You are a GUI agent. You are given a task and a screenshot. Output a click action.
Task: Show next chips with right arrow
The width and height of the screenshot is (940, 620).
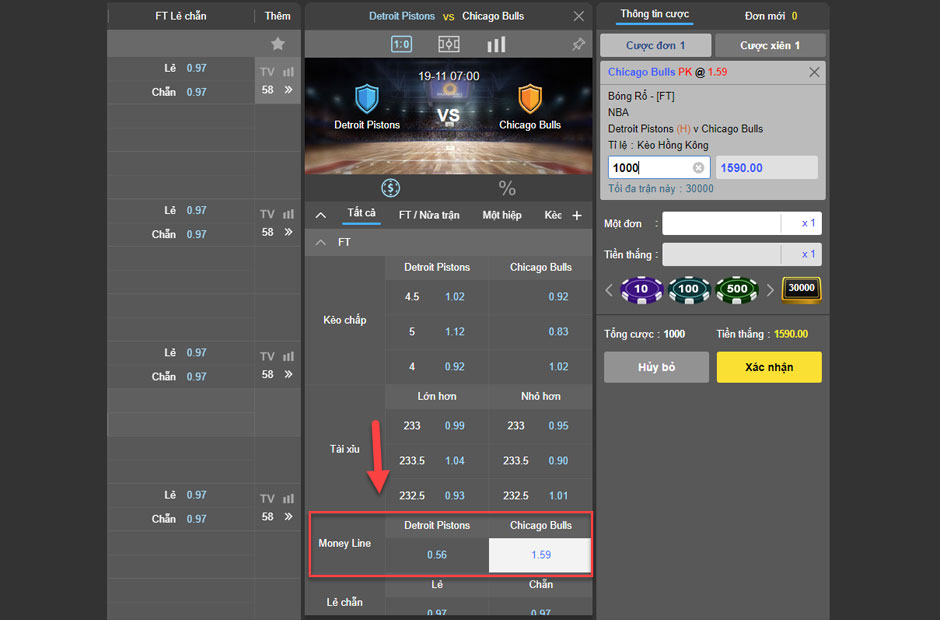(770, 290)
